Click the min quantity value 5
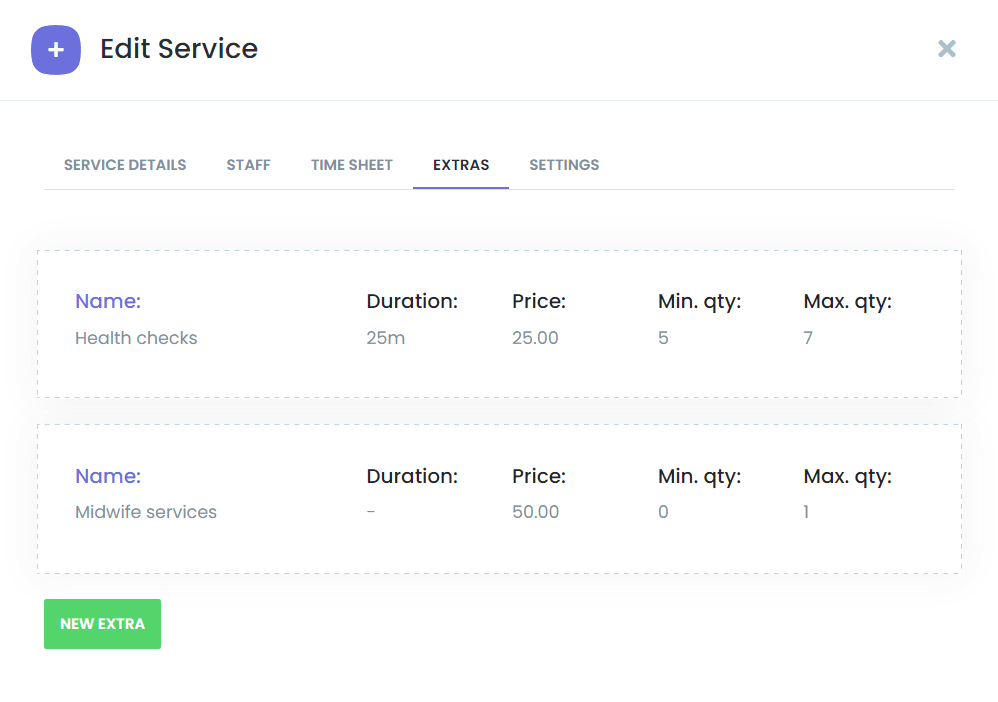Screen dimensions: 998x702 coord(663,338)
